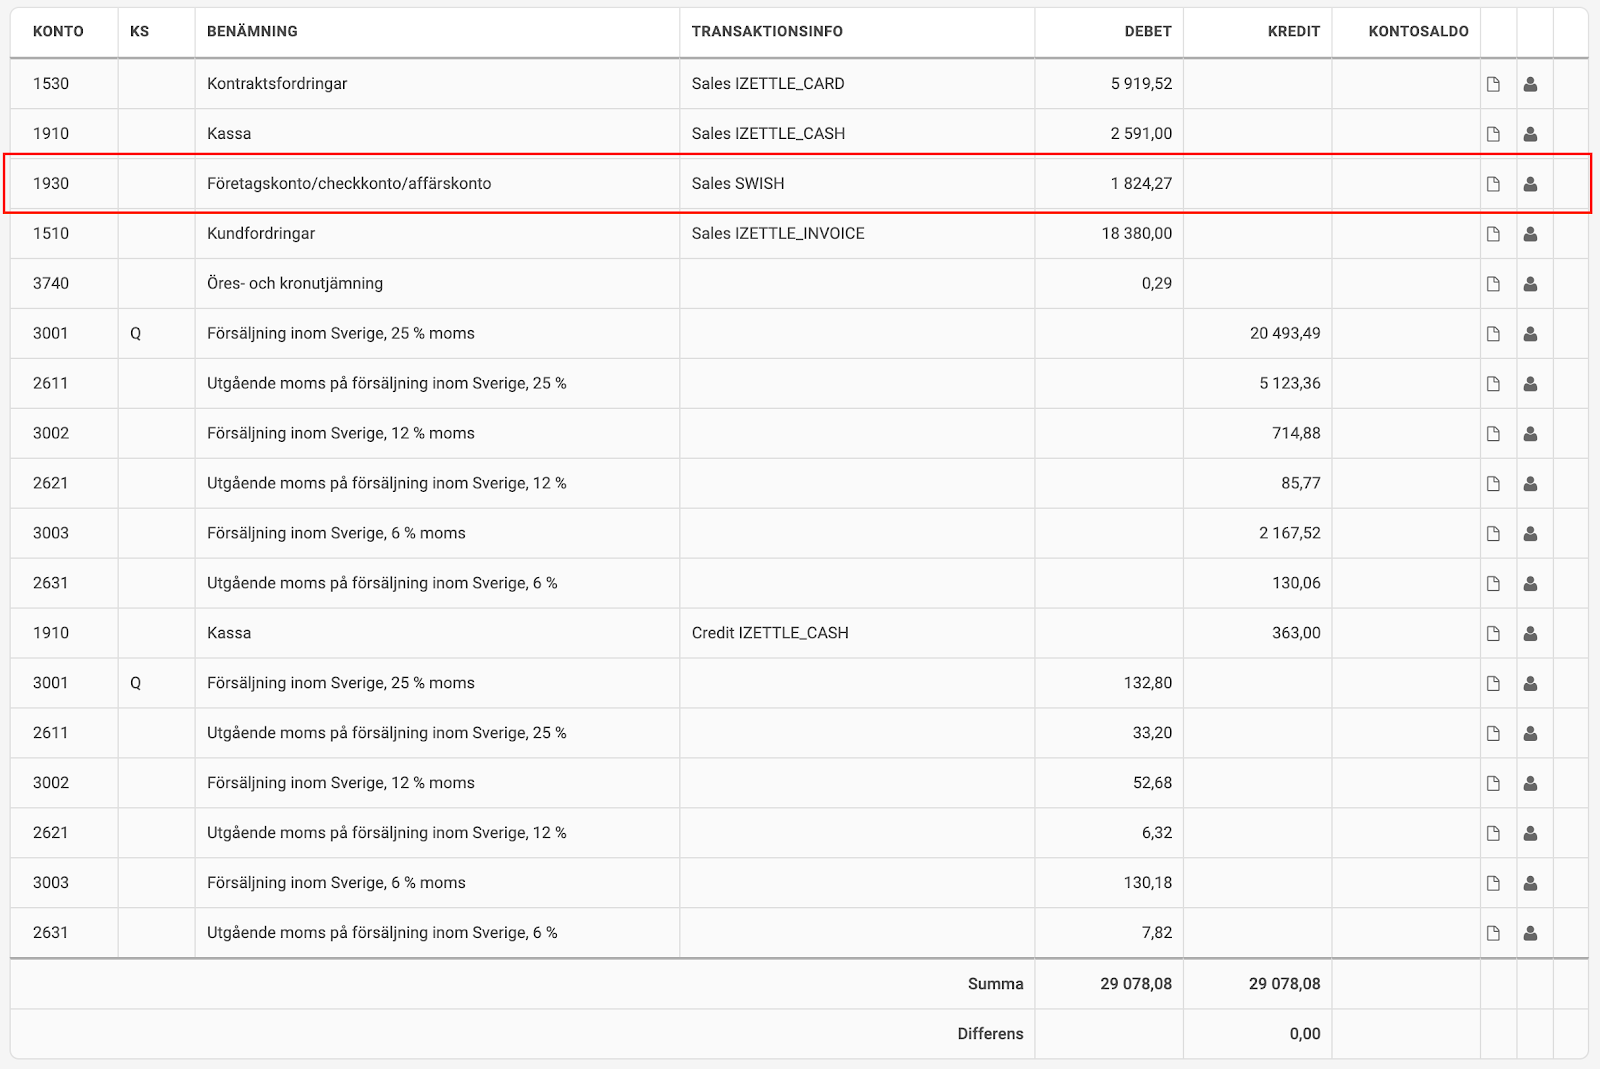The height and width of the screenshot is (1069, 1600).
Task: Click the BENÄMNING column header
Action: (x=252, y=31)
